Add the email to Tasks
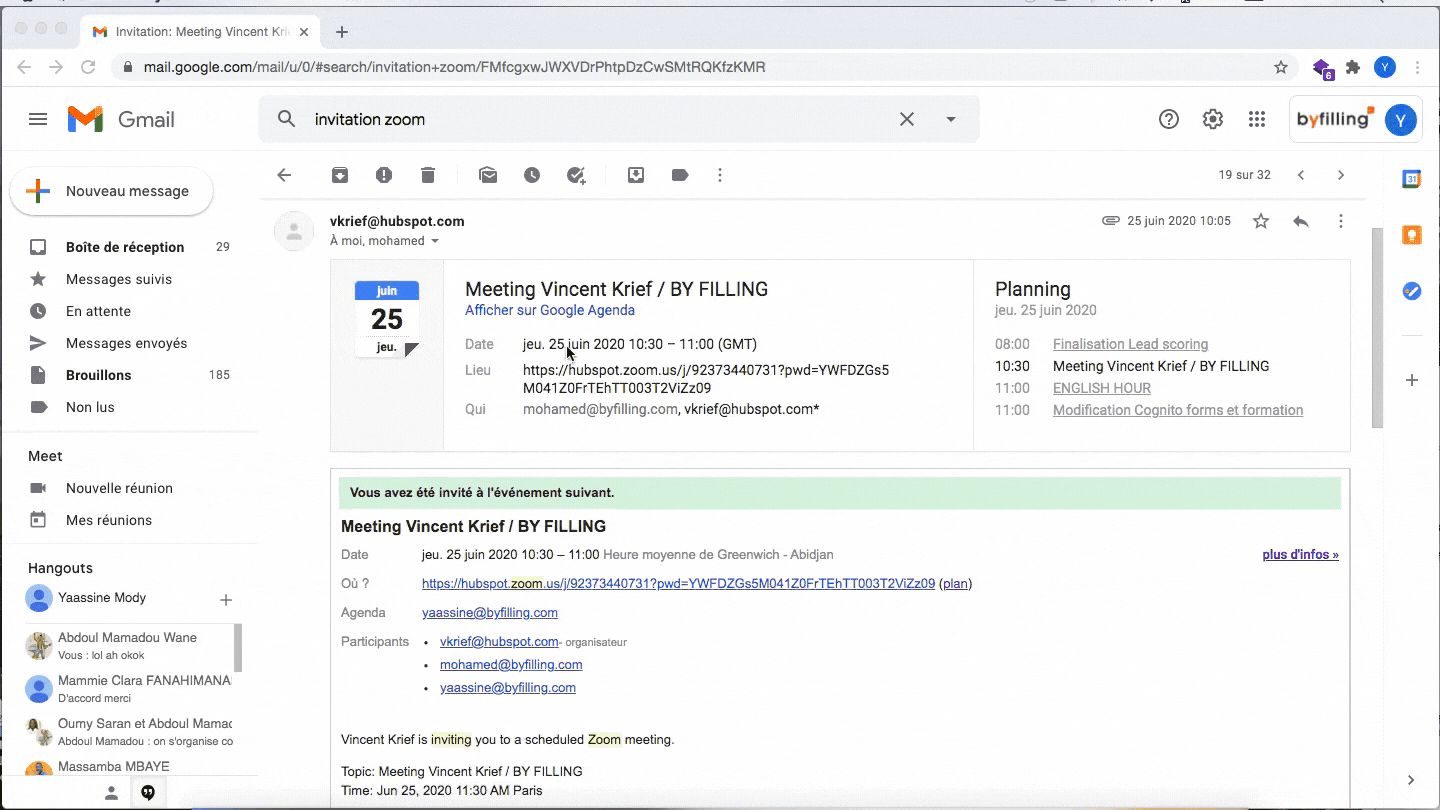The image size is (1440, 810). point(576,175)
